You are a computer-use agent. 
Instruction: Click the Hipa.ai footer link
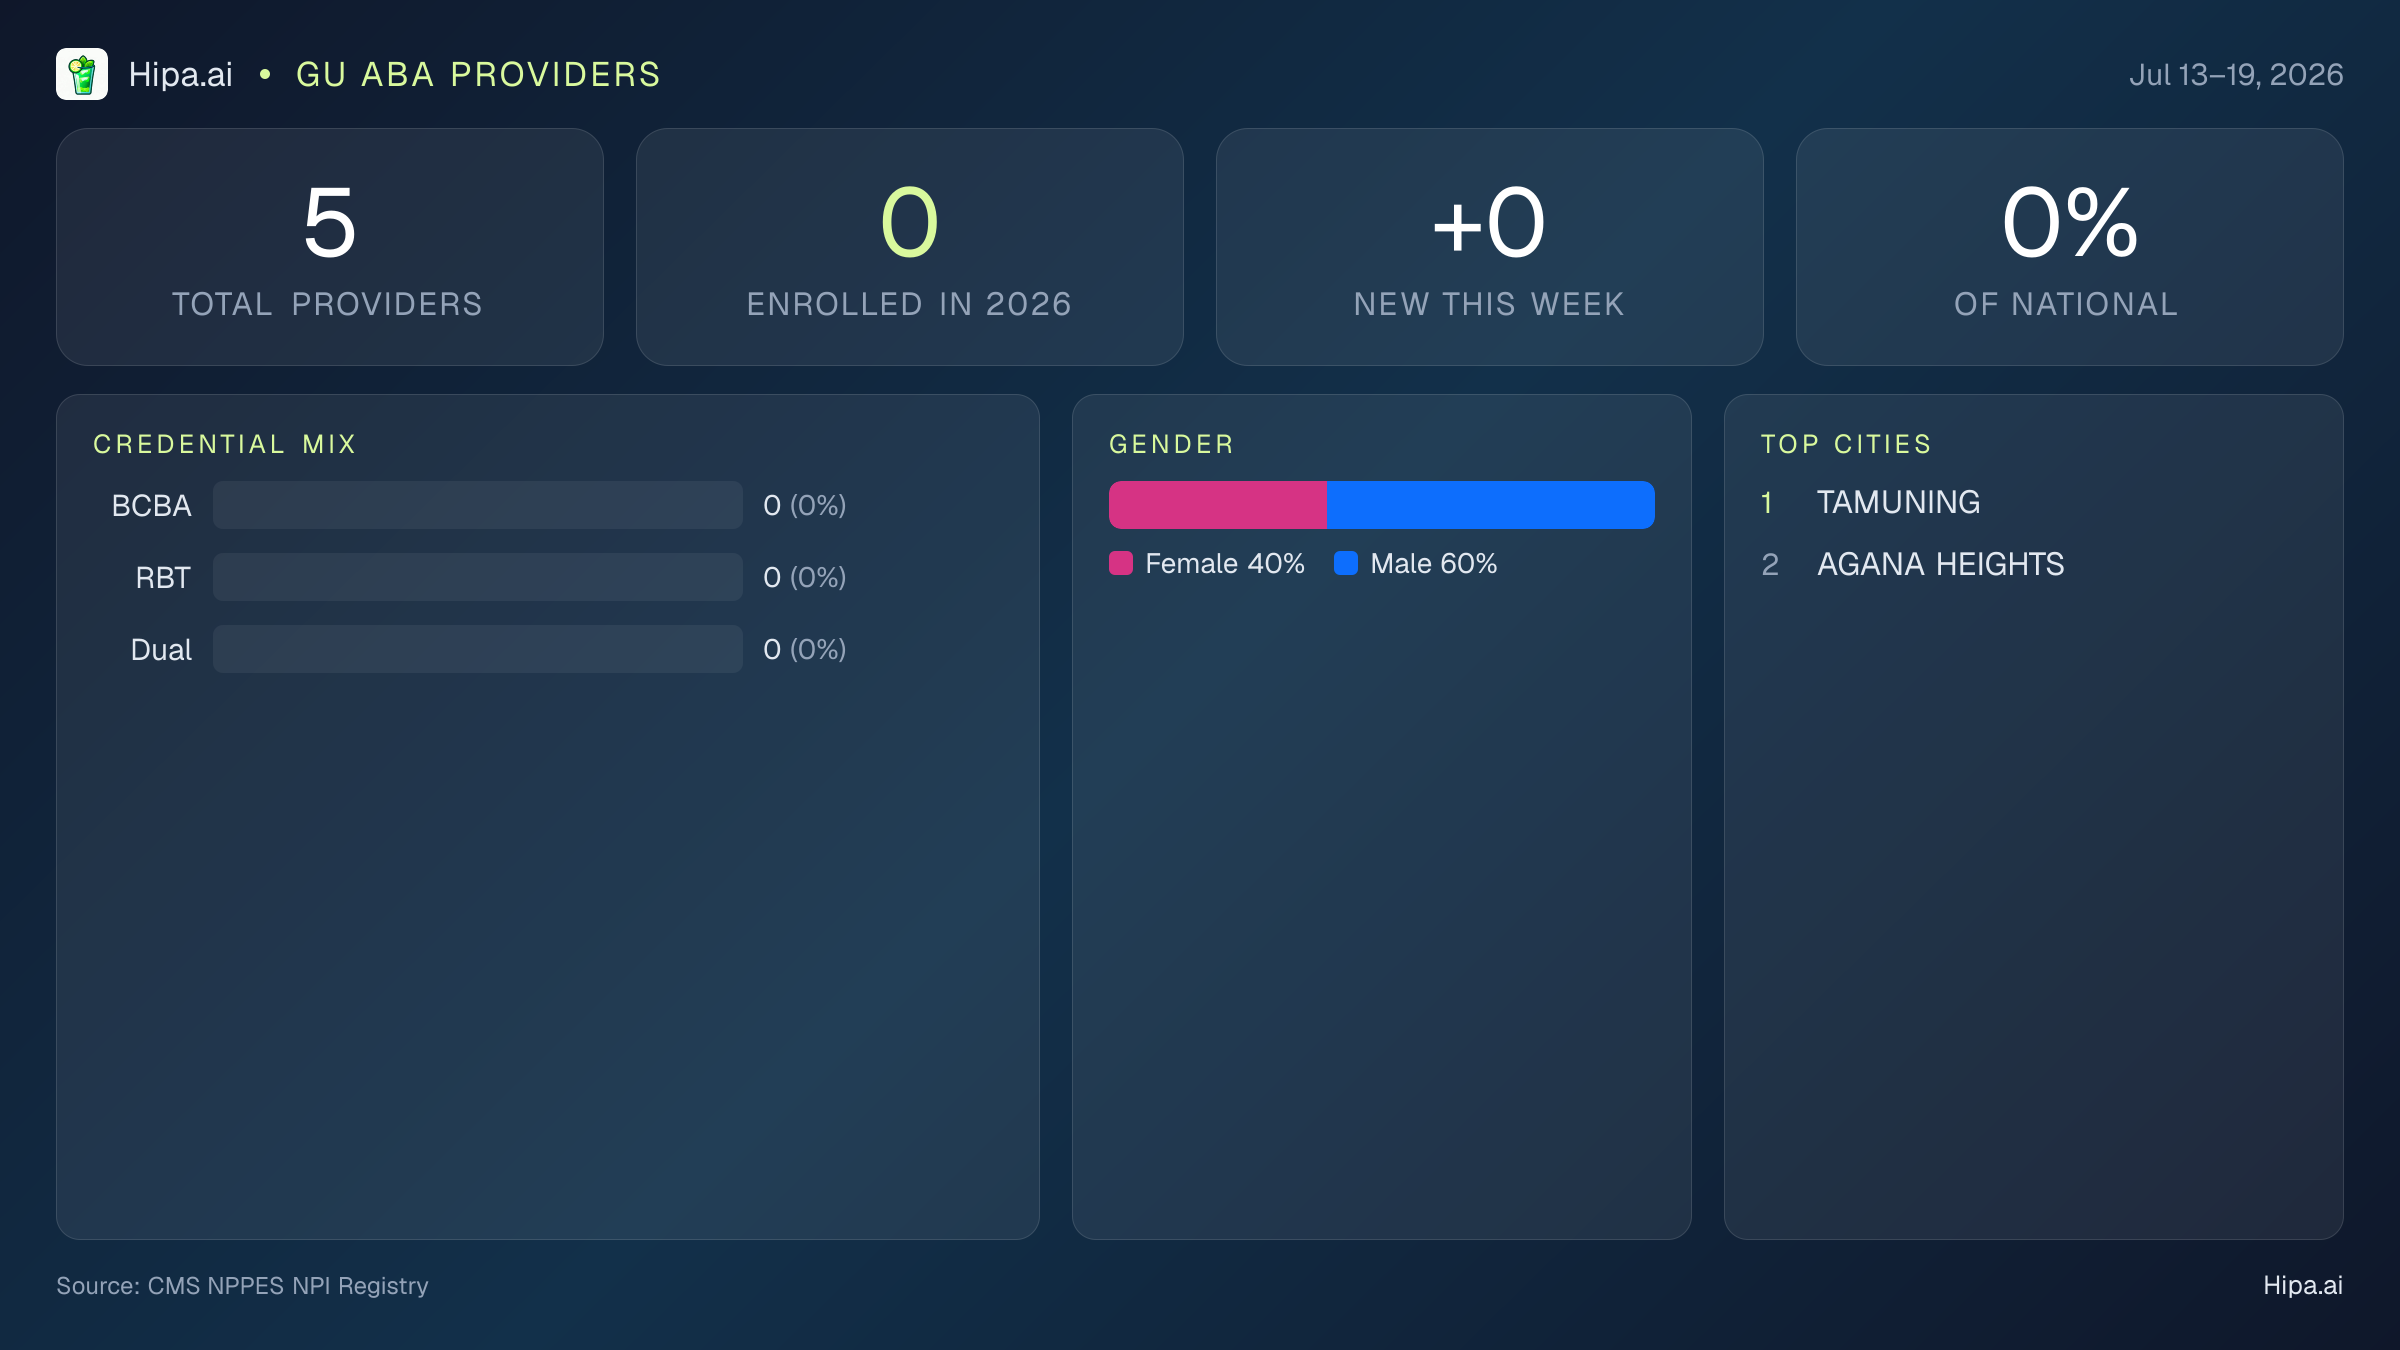[2303, 1285]
